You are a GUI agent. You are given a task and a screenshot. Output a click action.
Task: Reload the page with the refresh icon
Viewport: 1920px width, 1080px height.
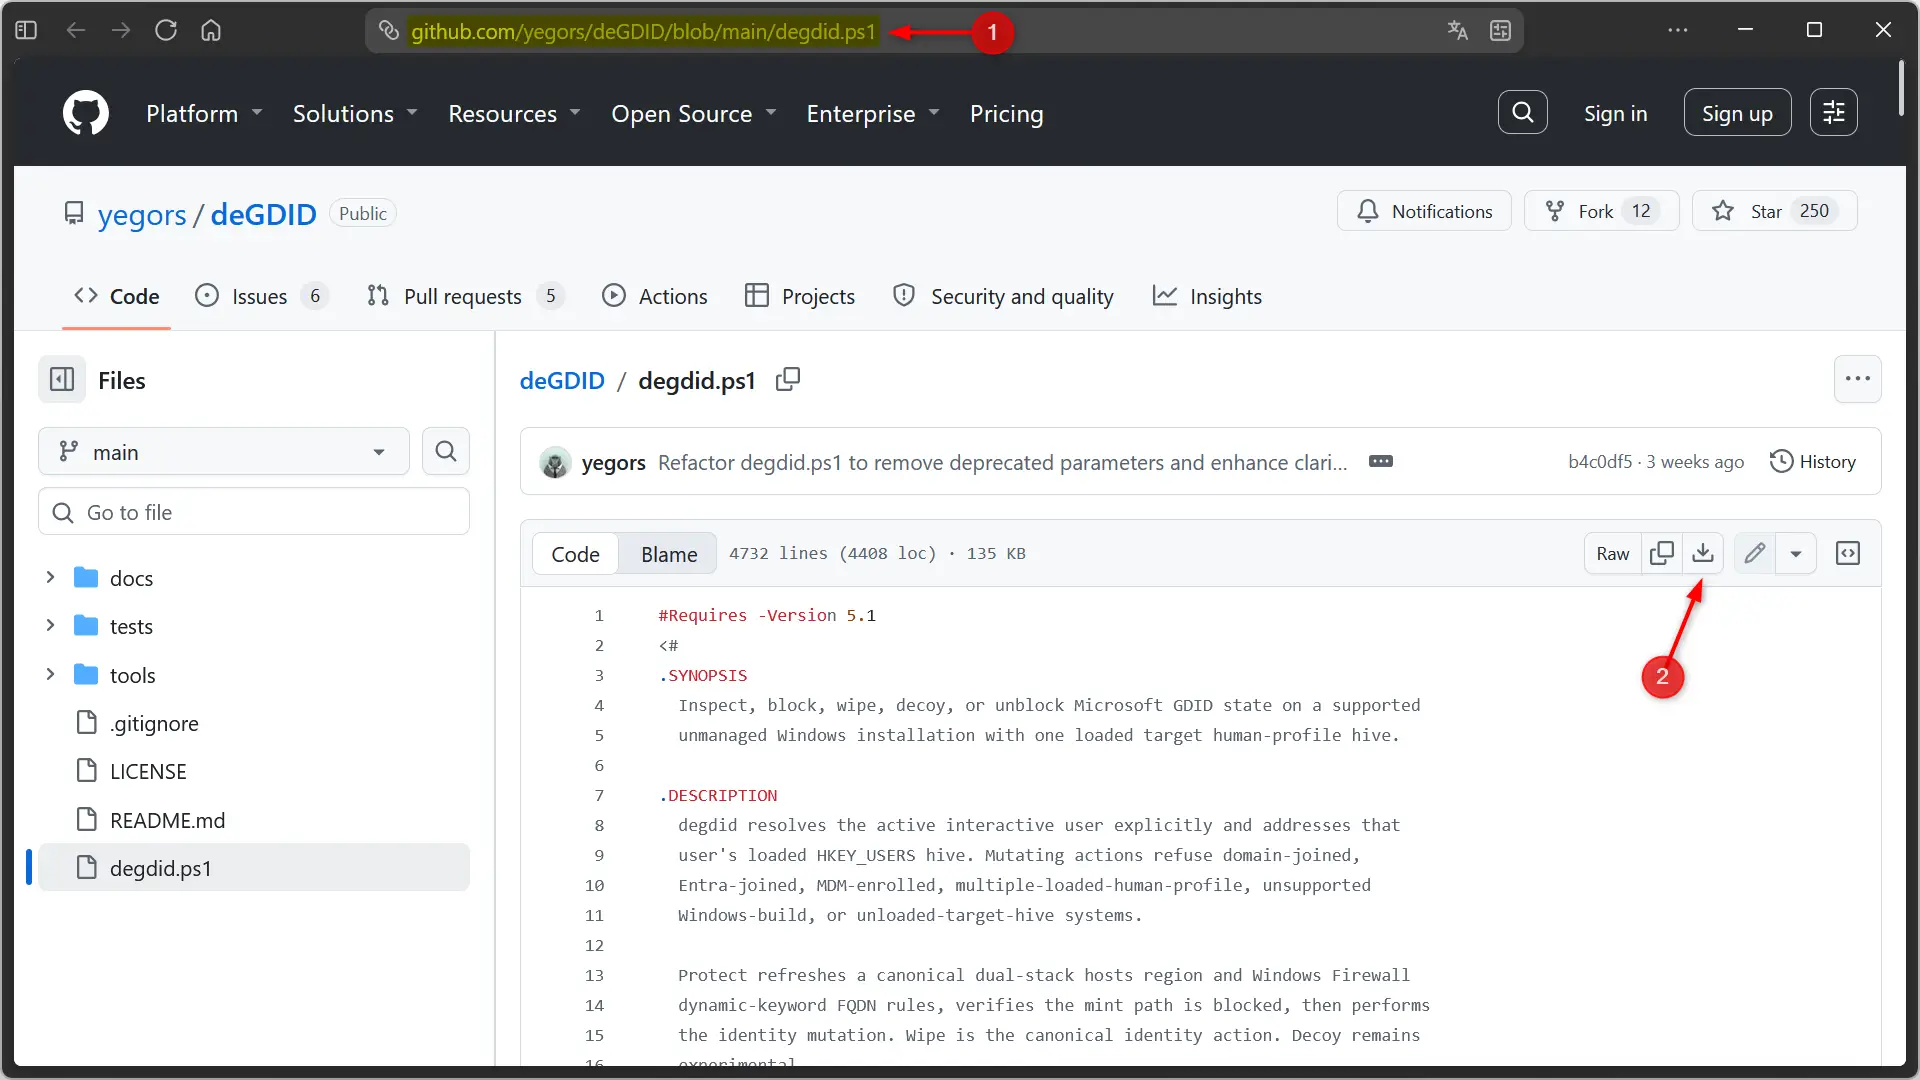tap(166, 31)
